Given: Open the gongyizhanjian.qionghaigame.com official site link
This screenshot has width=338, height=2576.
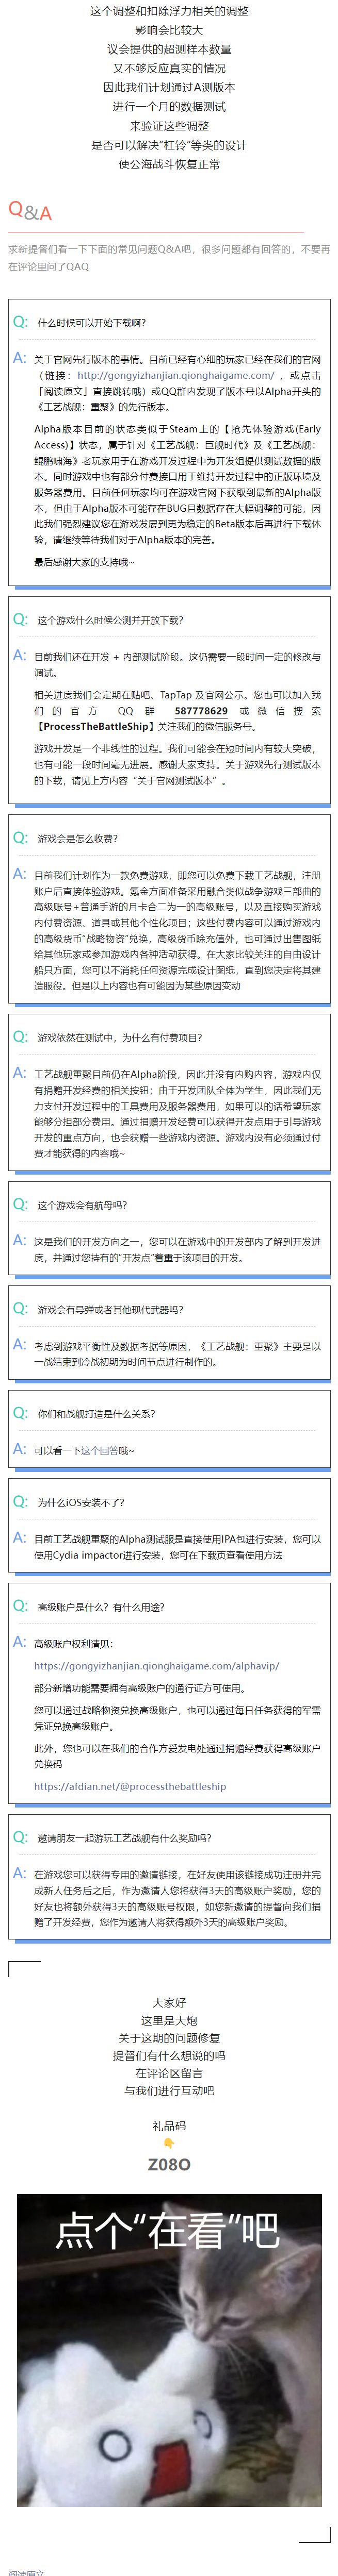Looking at the screenshot, I should click(x=176, y=375).
